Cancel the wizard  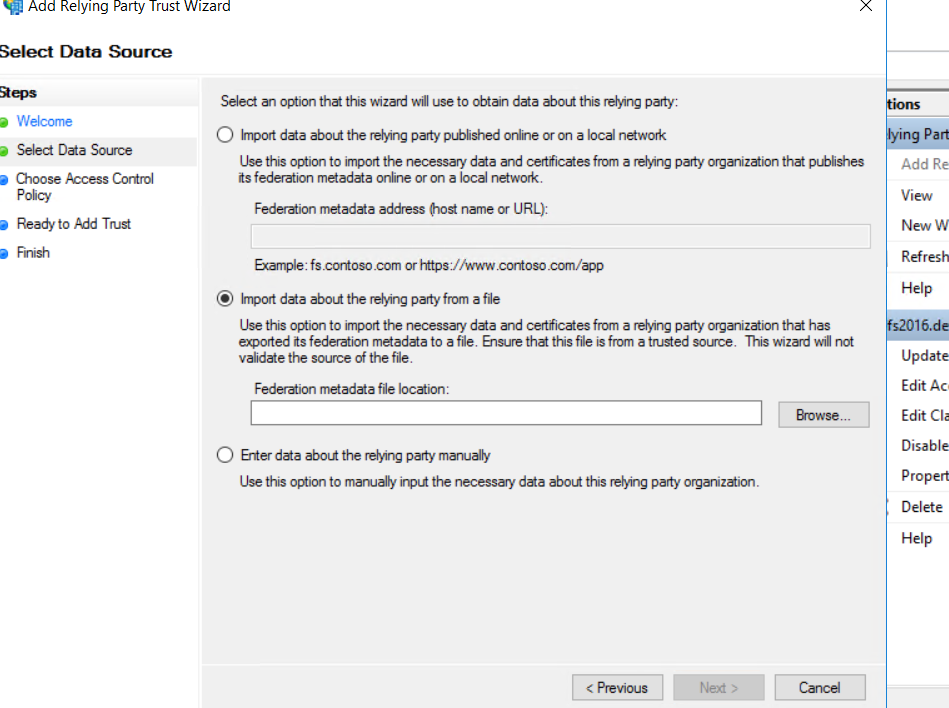click(x=819, y=688)
